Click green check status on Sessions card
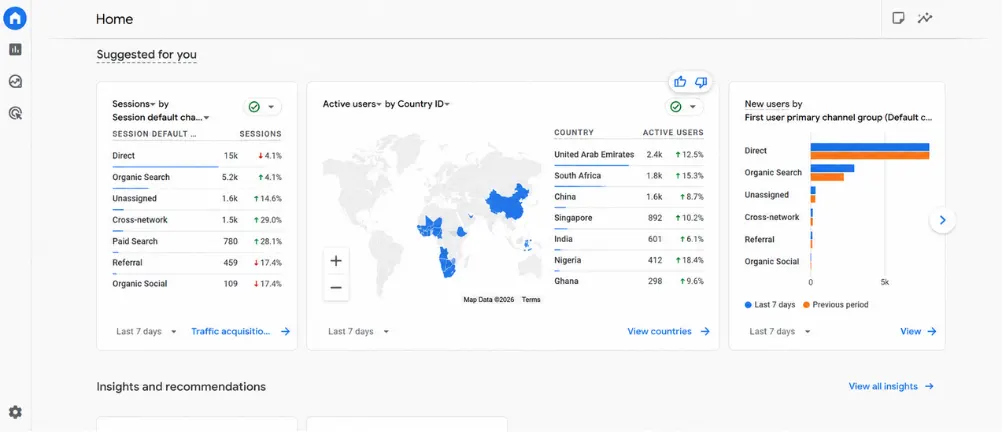Viewport: 1003px width, 432px height. (x=254, y=107)
